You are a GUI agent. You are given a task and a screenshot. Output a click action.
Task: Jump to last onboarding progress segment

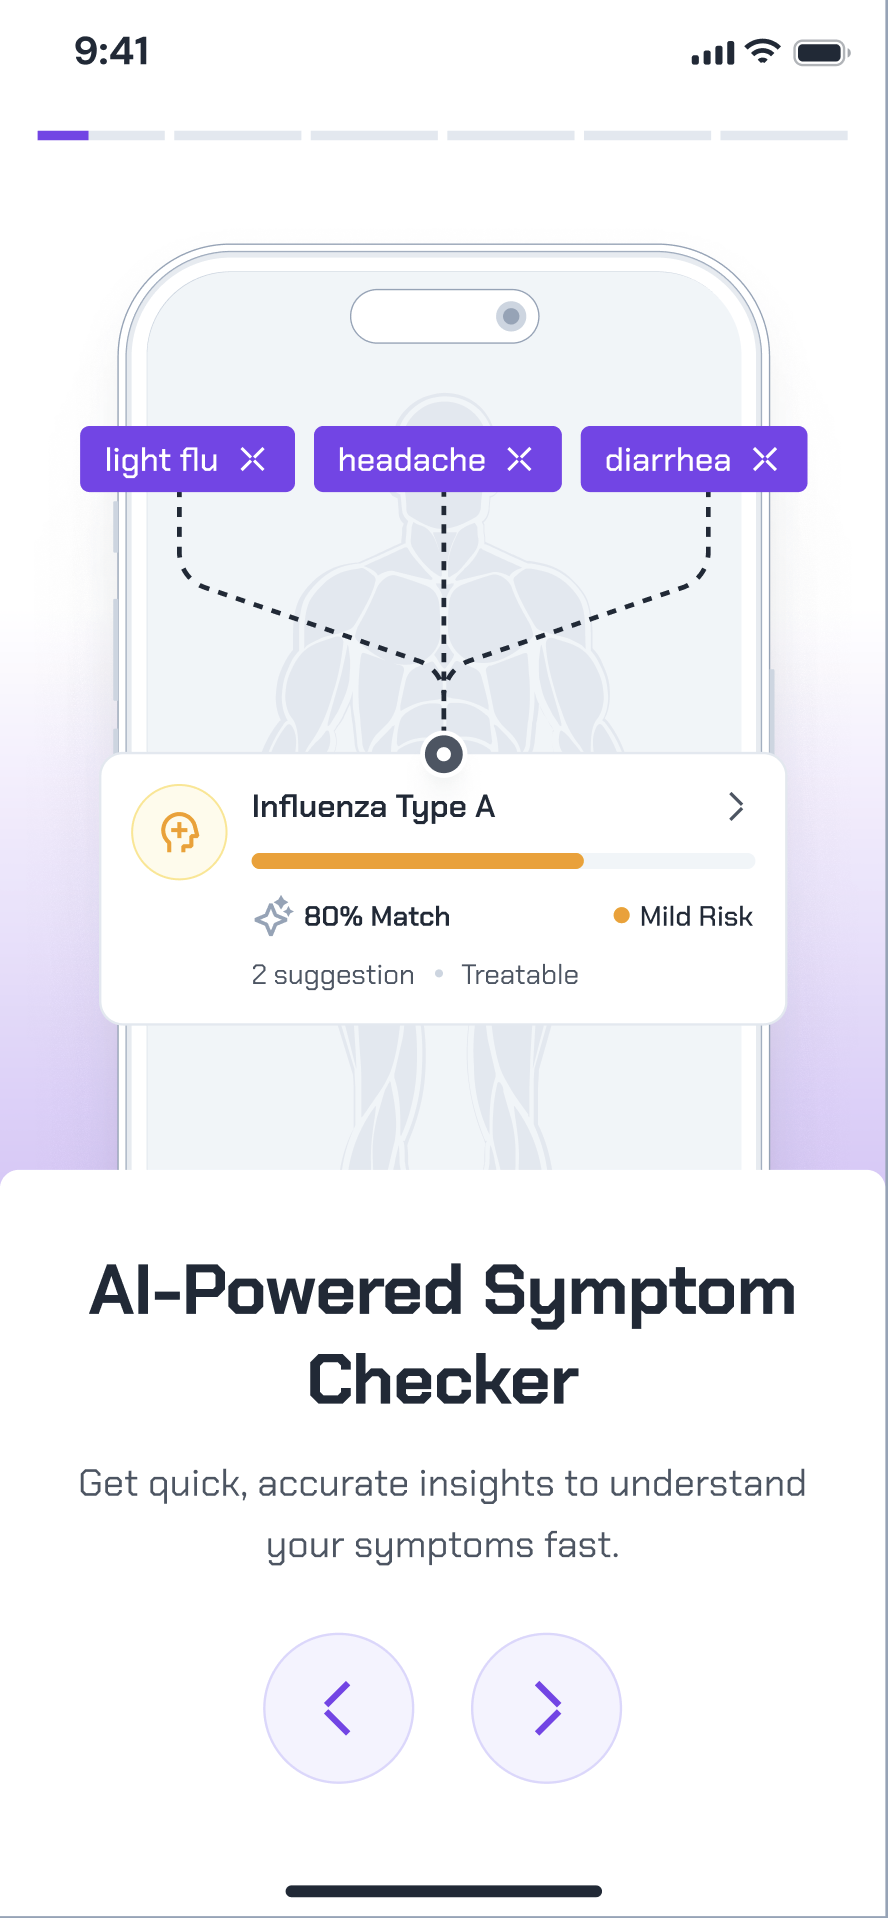coord(784,135)
